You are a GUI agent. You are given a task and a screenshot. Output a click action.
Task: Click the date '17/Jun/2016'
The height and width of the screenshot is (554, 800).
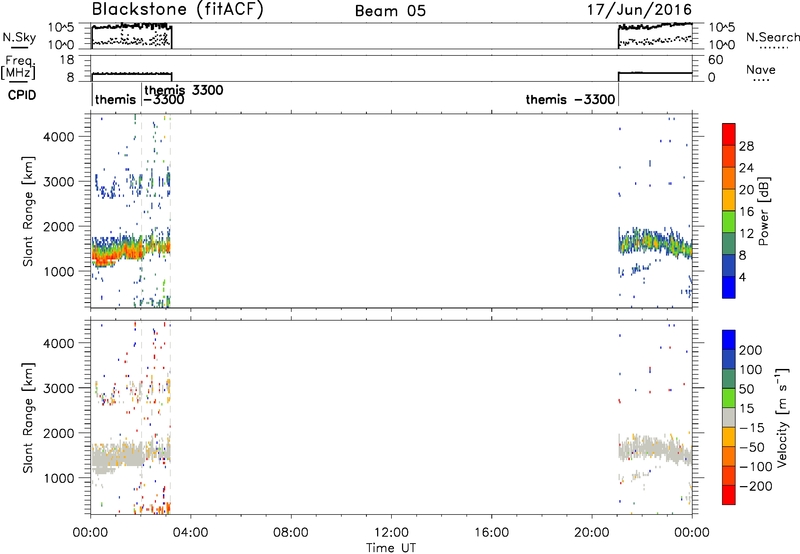pos(639,10)
